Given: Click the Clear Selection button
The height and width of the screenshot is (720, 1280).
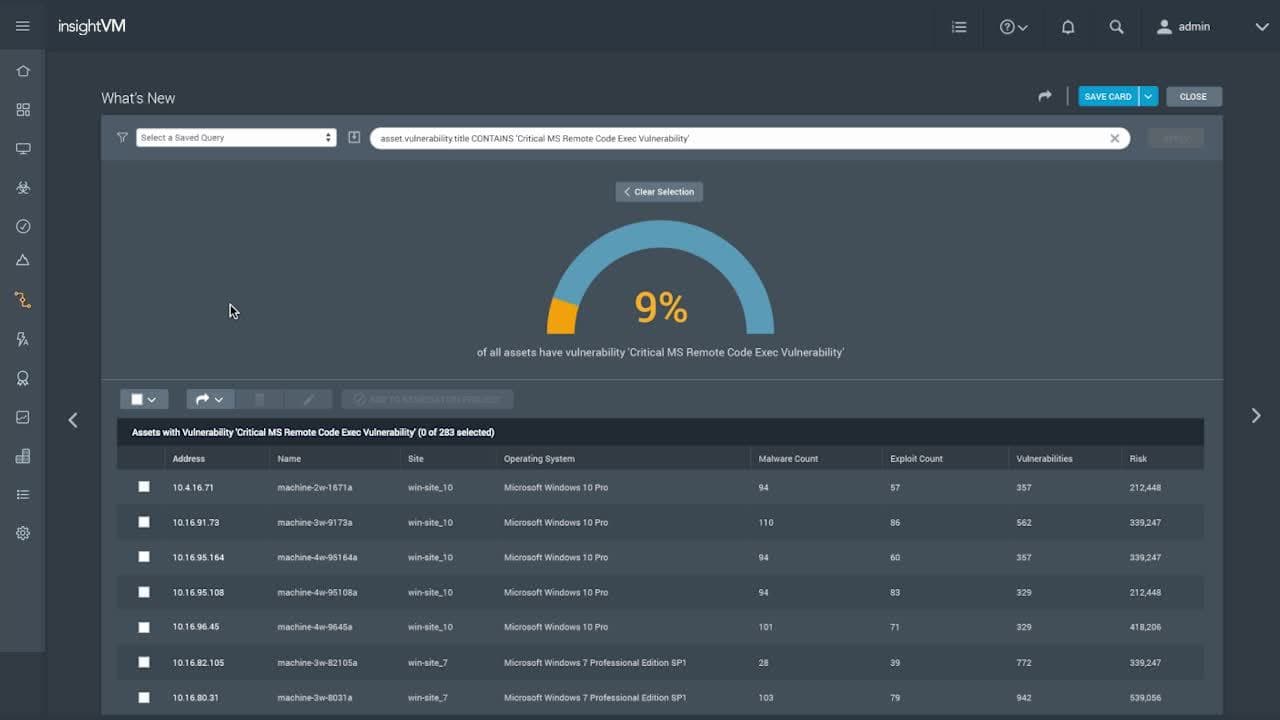Looking at the screenshot, I should pos(659,192).
